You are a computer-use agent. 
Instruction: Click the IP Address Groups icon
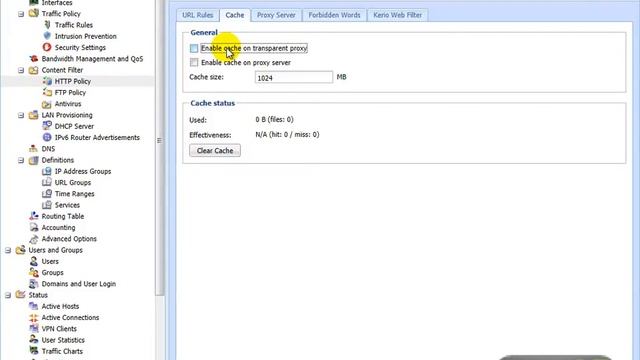point(47,171)
